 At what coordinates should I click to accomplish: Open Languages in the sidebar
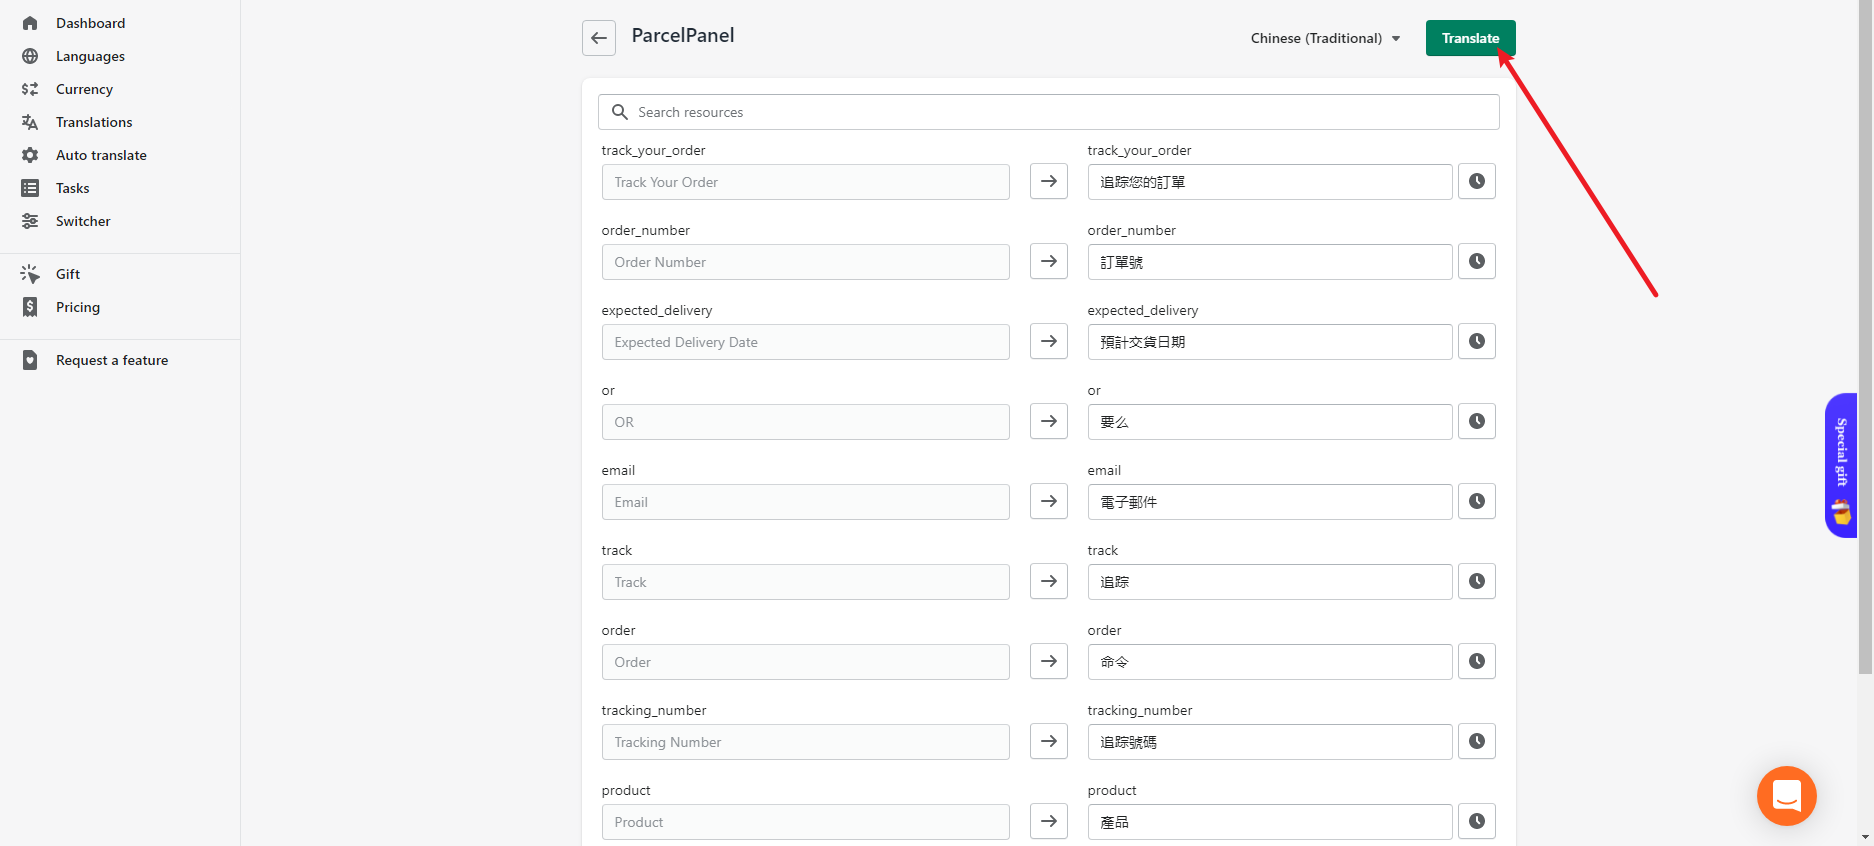point(90,56)
